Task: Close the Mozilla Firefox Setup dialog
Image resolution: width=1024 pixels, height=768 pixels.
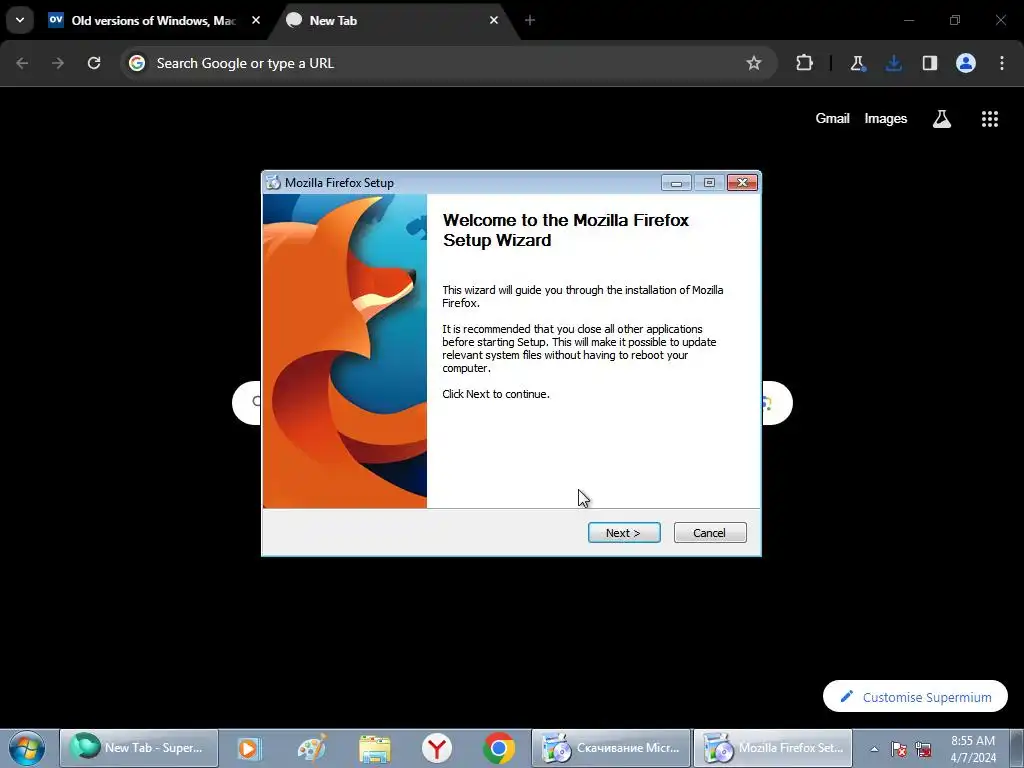Action: (x=742, y=183)
